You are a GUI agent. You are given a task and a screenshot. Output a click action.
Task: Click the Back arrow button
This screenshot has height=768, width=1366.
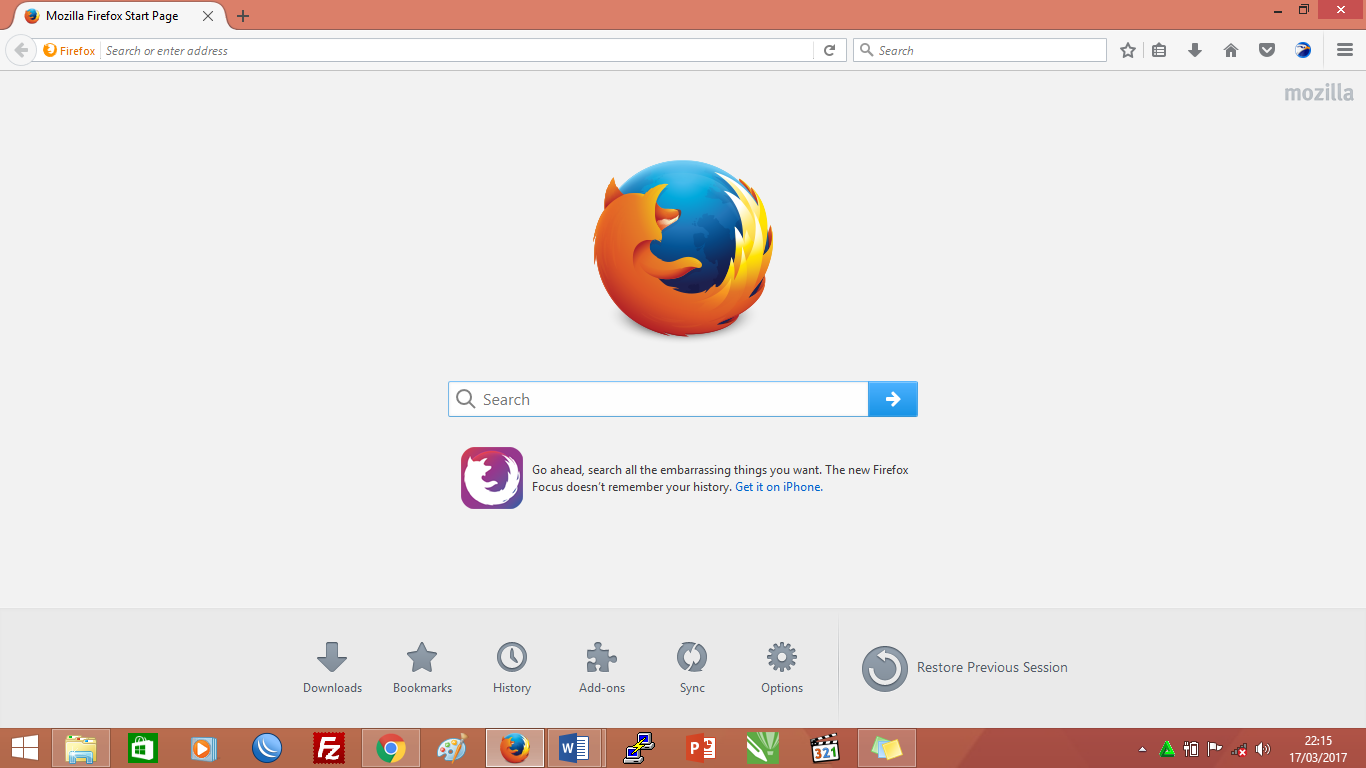click(x=21, y=50)
